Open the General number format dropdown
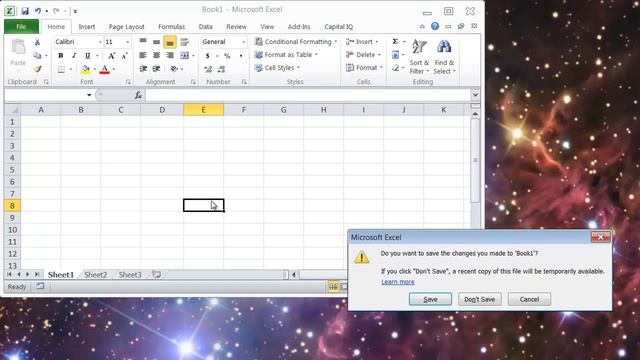Screen dimensions: 640x360 [x=244, y=42]
